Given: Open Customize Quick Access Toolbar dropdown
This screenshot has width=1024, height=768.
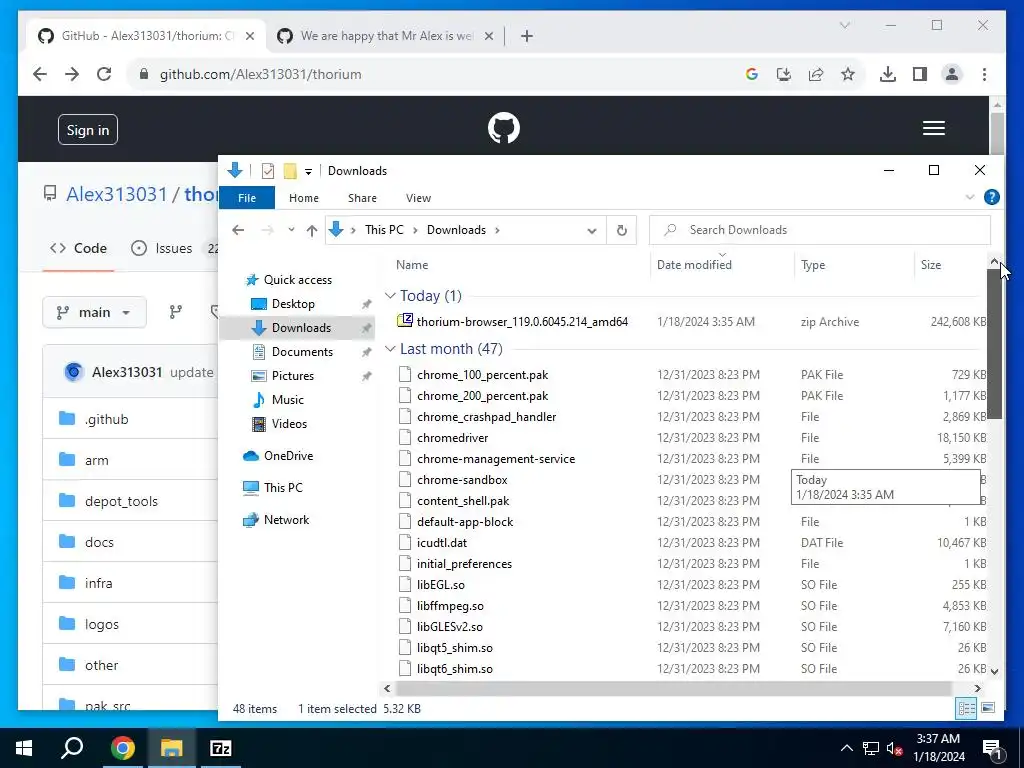Looking at the screenshot, I should point(308,172).
